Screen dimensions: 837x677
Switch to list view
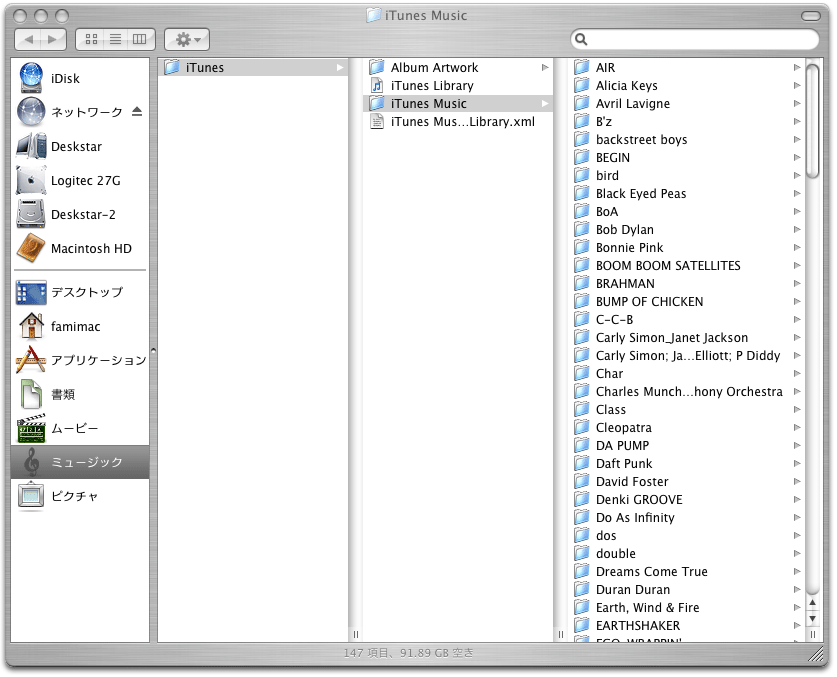pyautogui.click(x=115, y=39)
